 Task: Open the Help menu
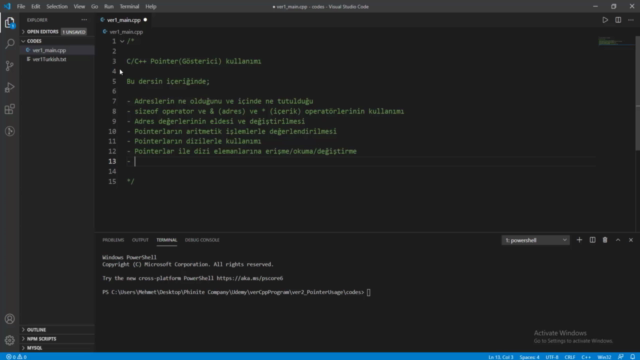[x=151, y=7]
